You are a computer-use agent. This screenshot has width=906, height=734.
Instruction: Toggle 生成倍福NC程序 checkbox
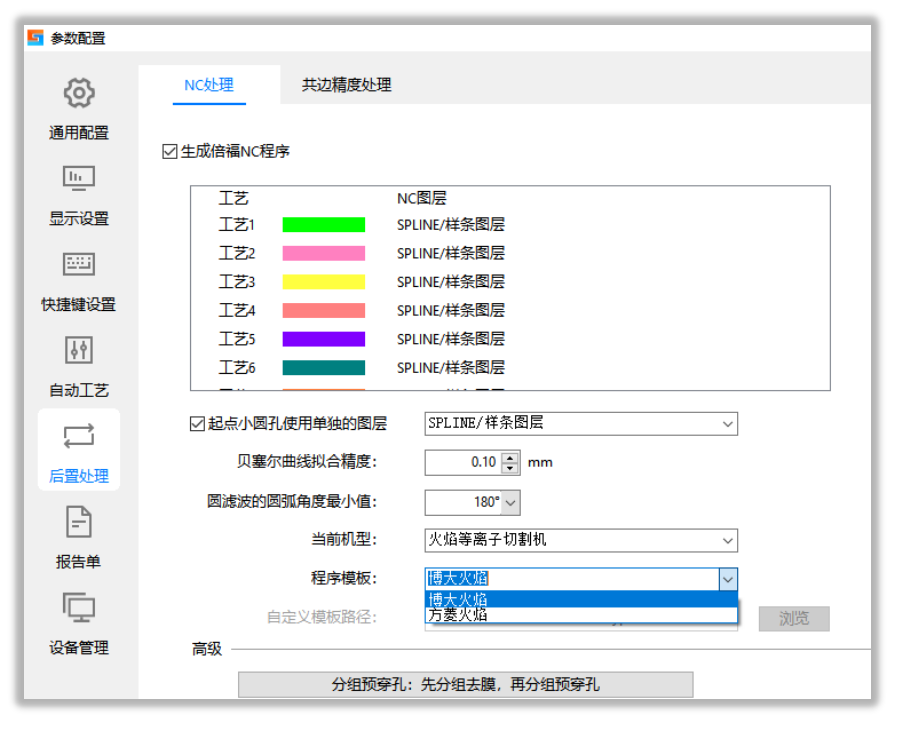(x=169, y=151)
